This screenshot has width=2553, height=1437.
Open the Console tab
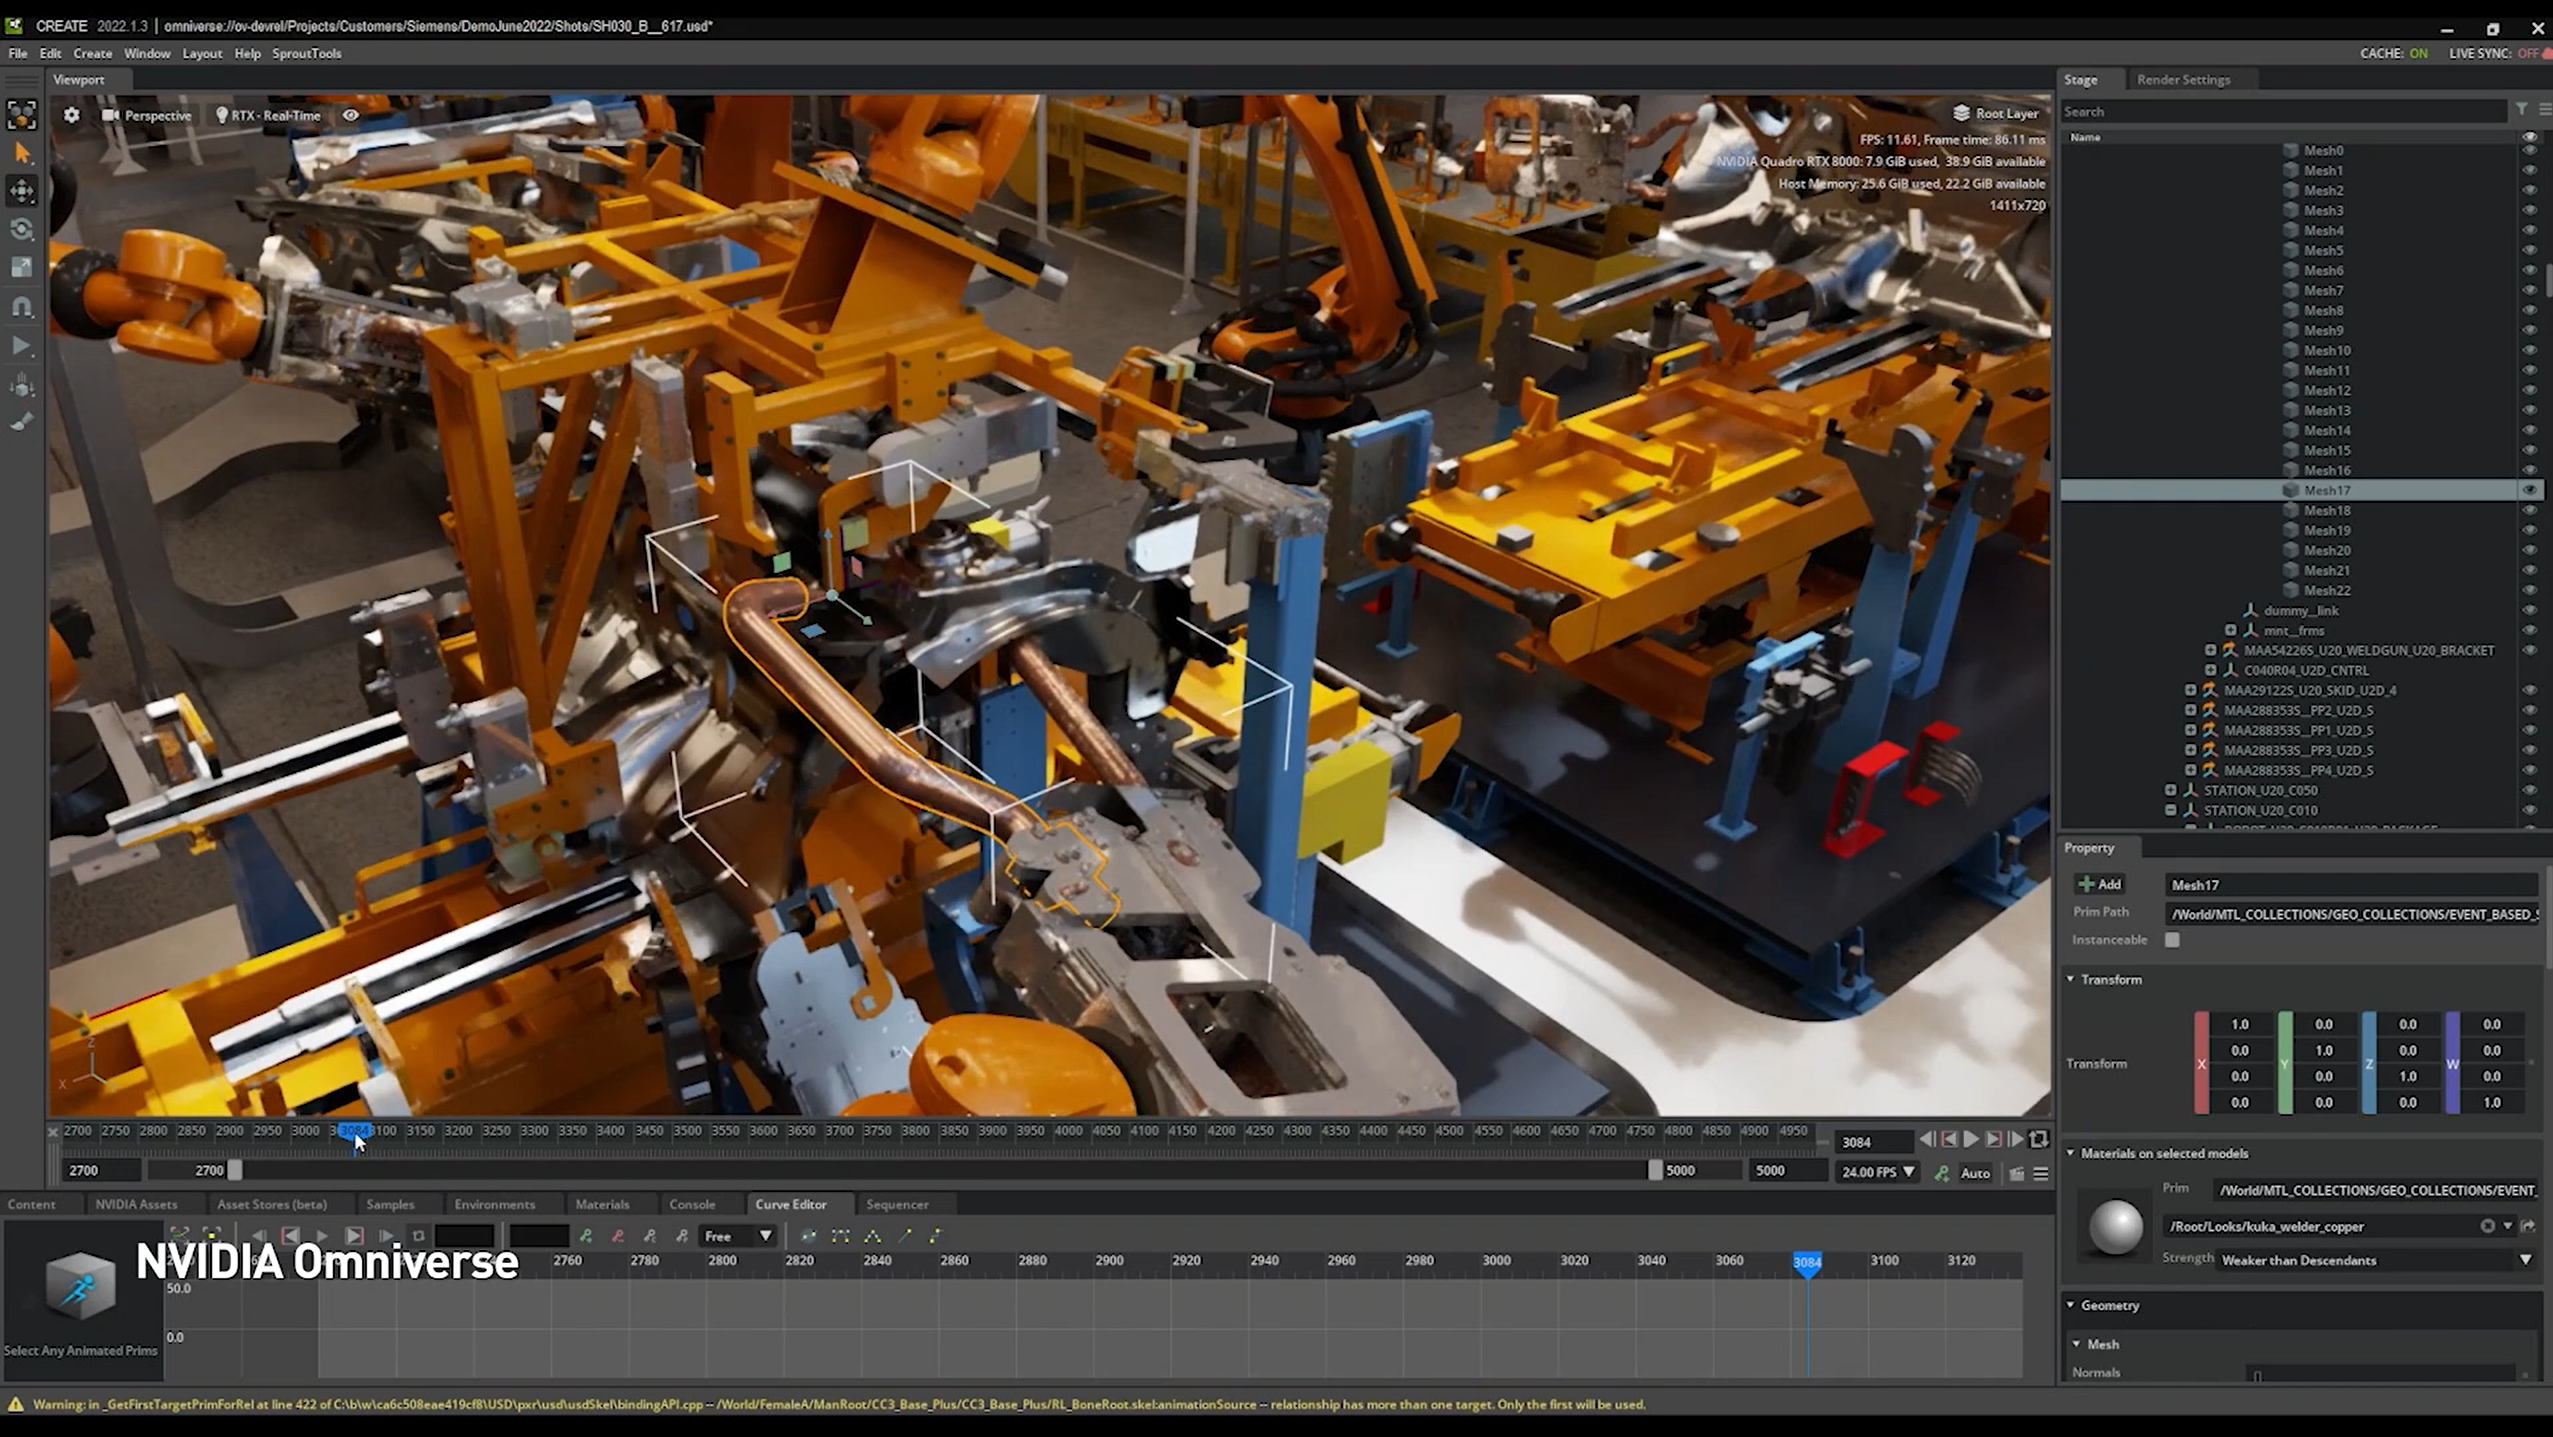(692, 1204)
